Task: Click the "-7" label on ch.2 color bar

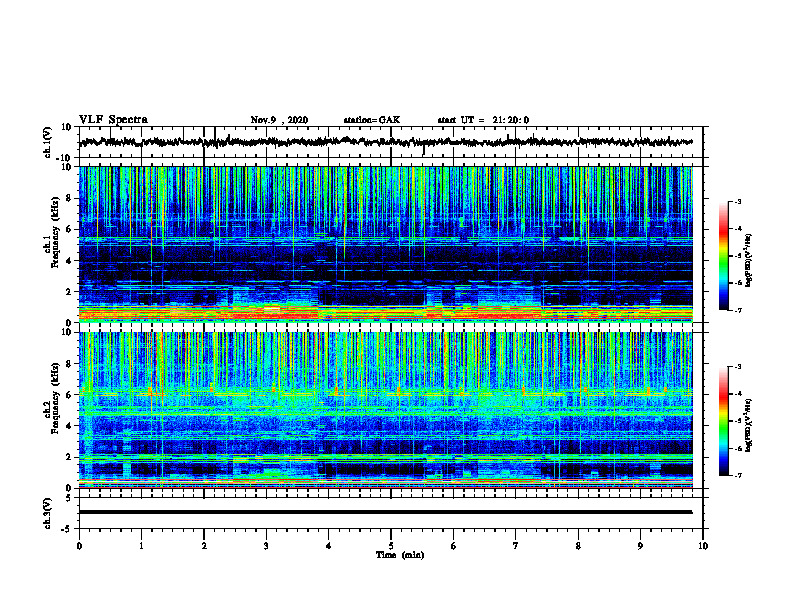Action: (x=737, y=475)
